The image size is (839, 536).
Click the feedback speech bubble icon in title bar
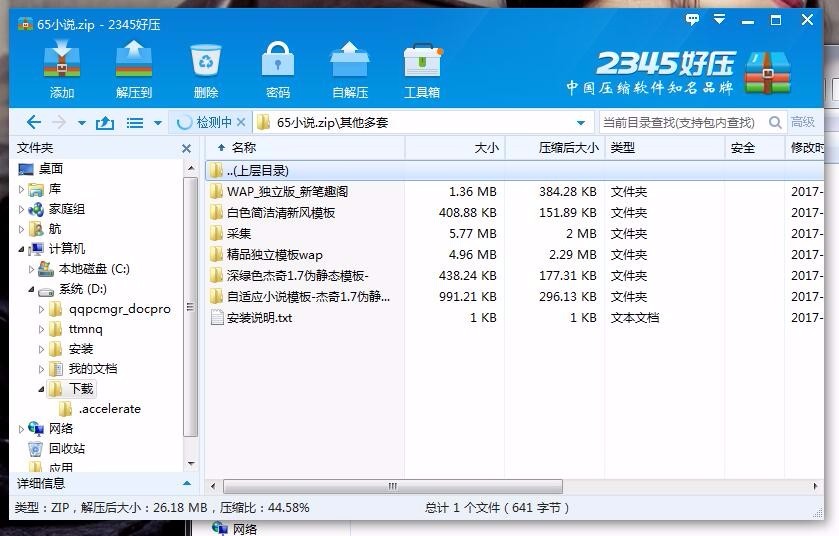tap(692, 20)
